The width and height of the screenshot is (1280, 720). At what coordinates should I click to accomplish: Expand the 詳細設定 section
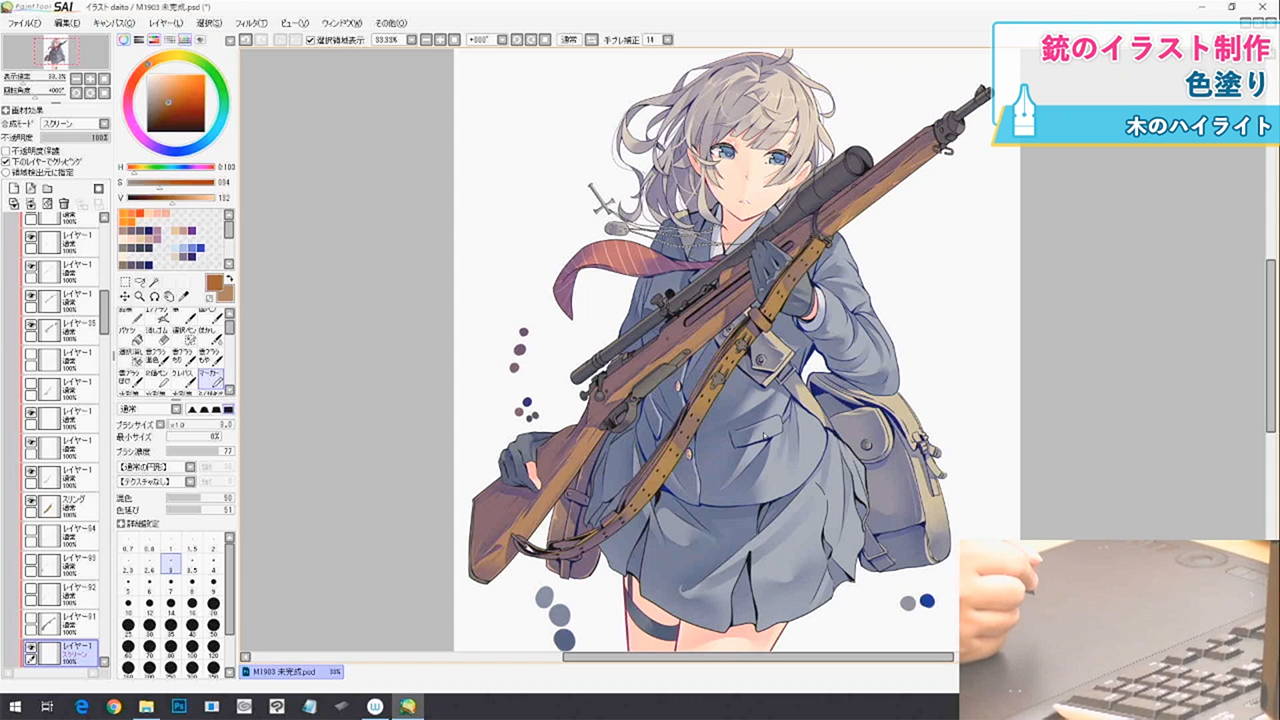pos(121,524)
